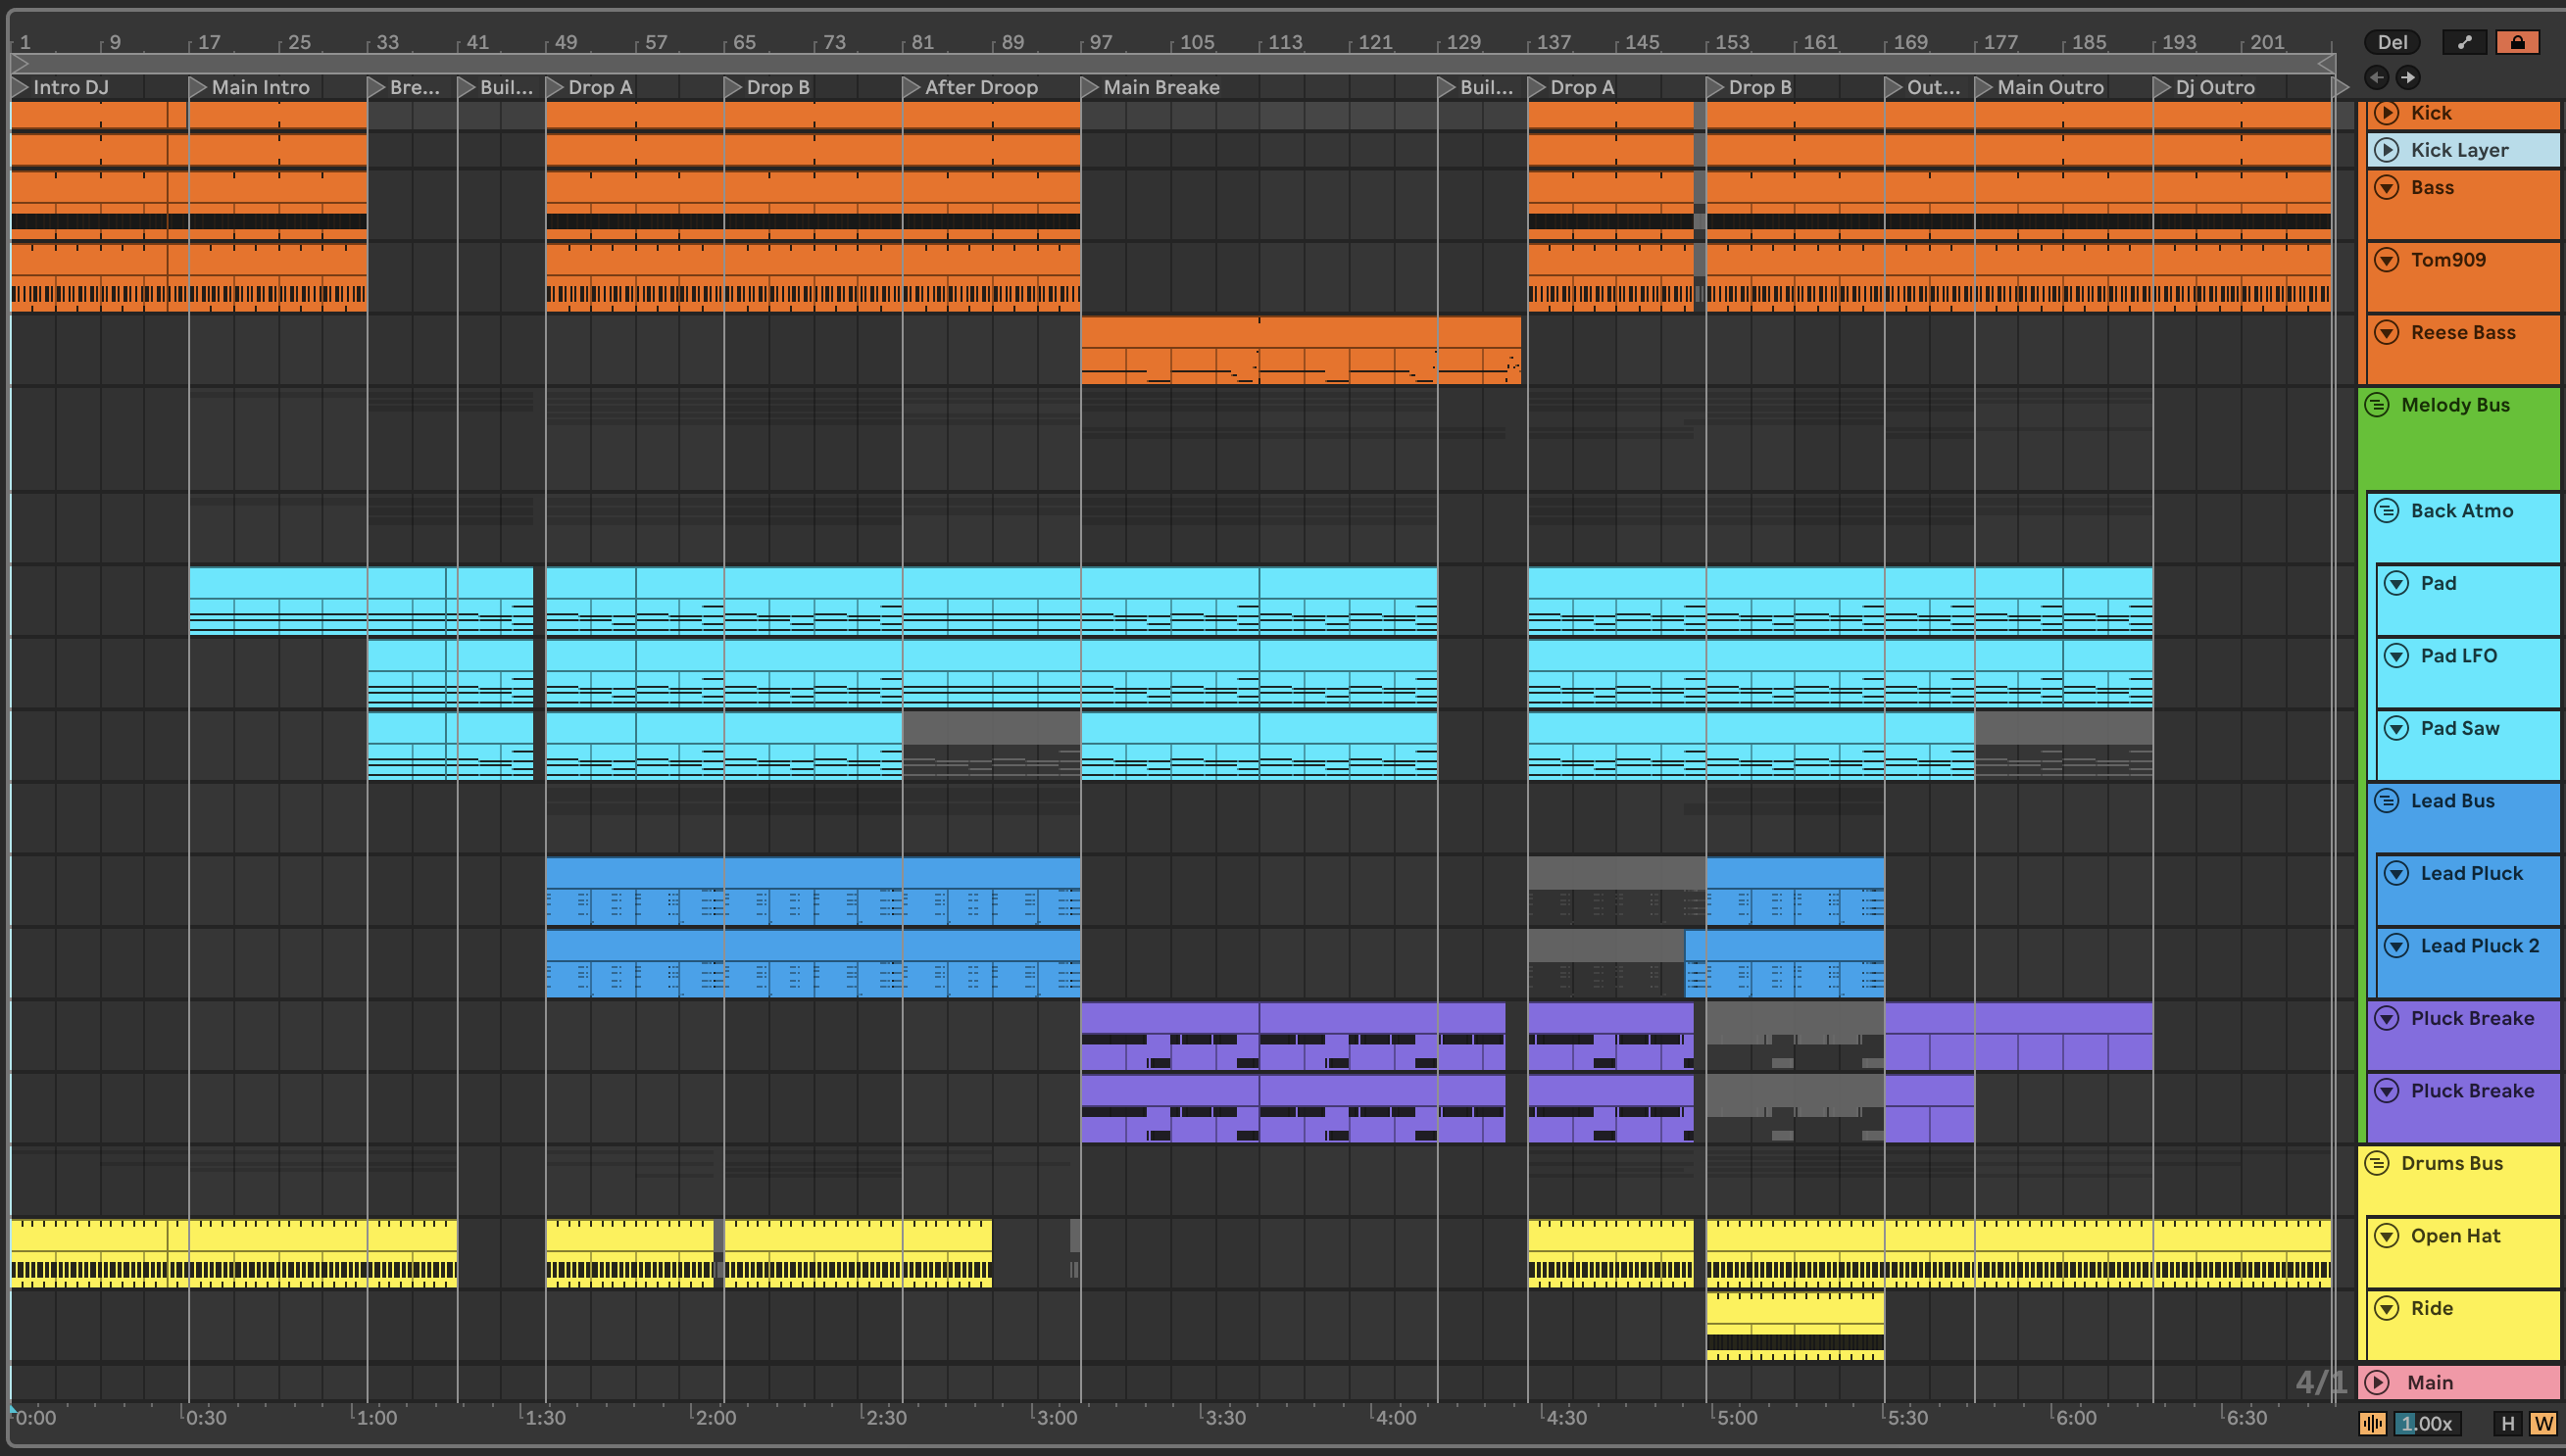Select the deactivated Lead Pluck clip at bar 137

[x=1616, y=890]
